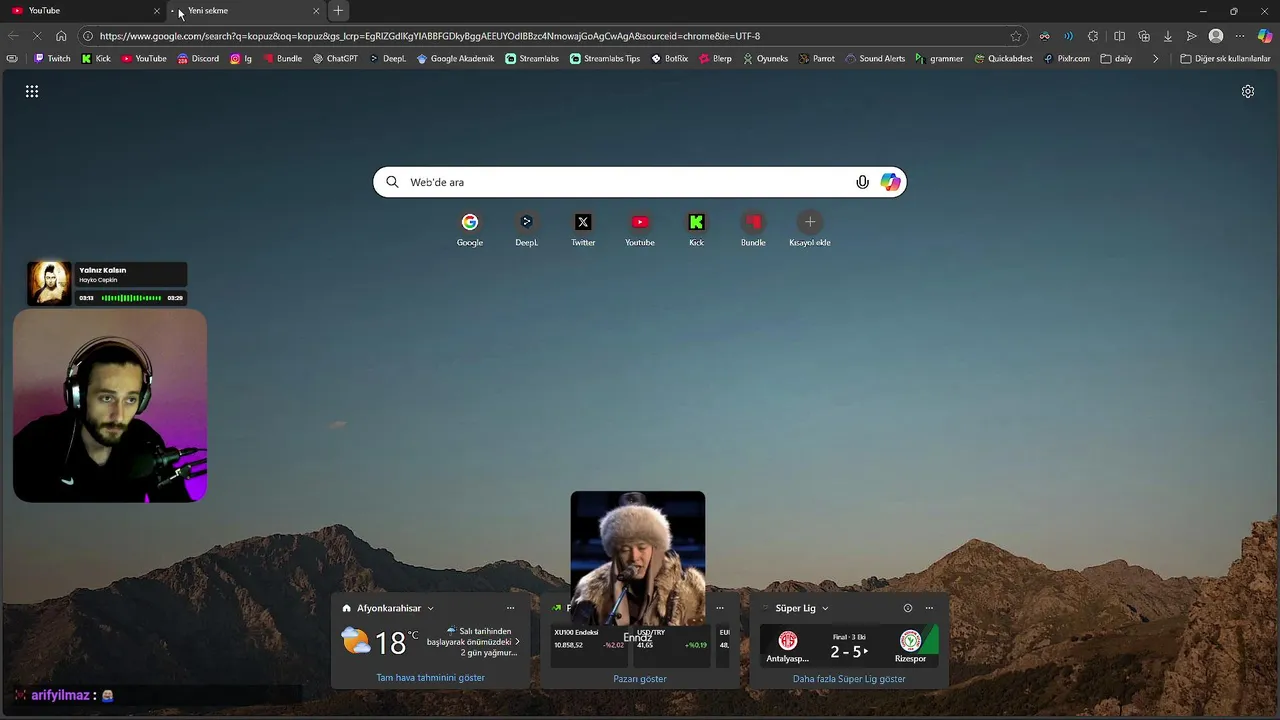The image size is (1280, 720).
Task: Open Copilot sidebar icon in toolbar
Action: click(1265, 36)
